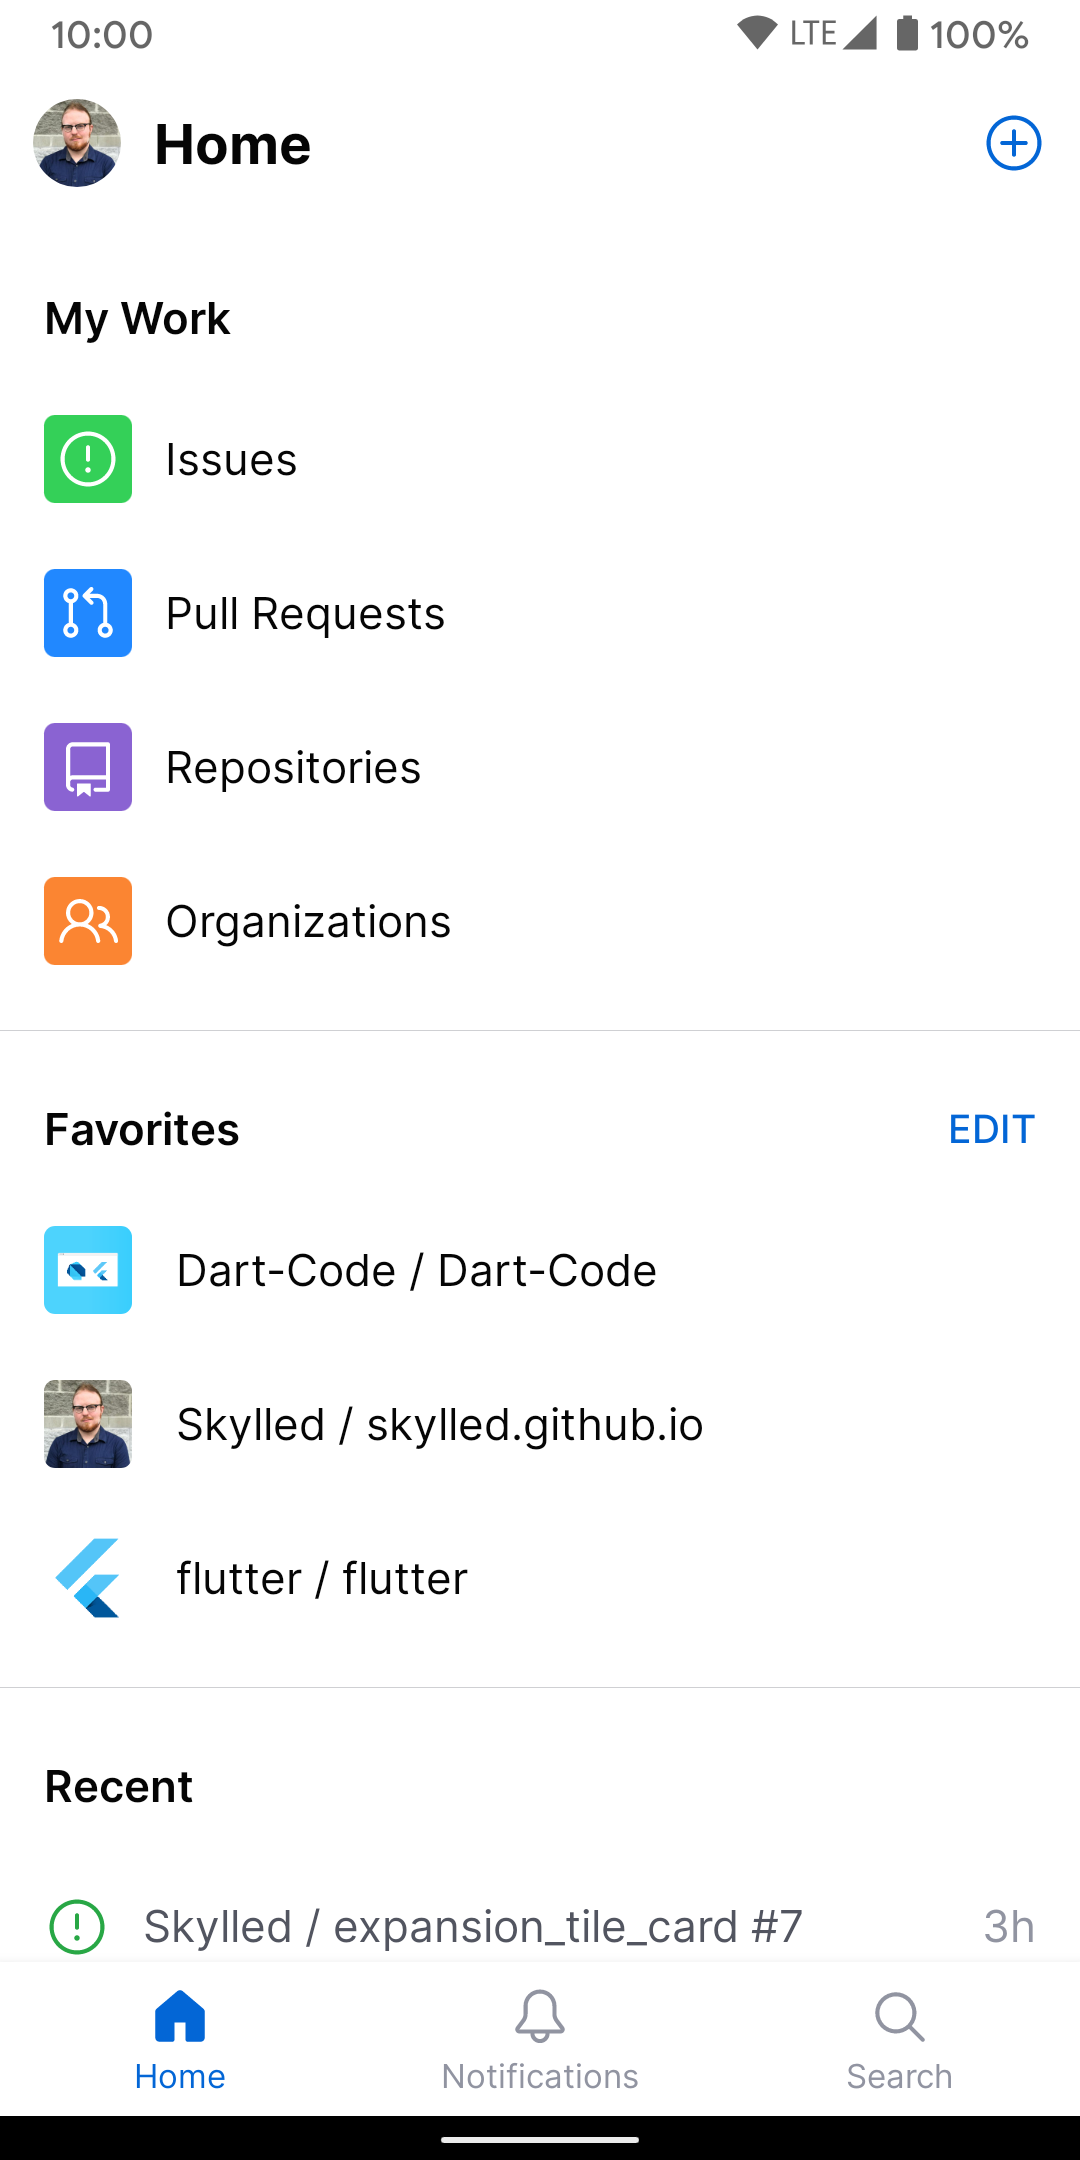Viewport: 1080px width, 2160px height.
Task: Tap open issue icon in Recent
Action: (77, 1926)
